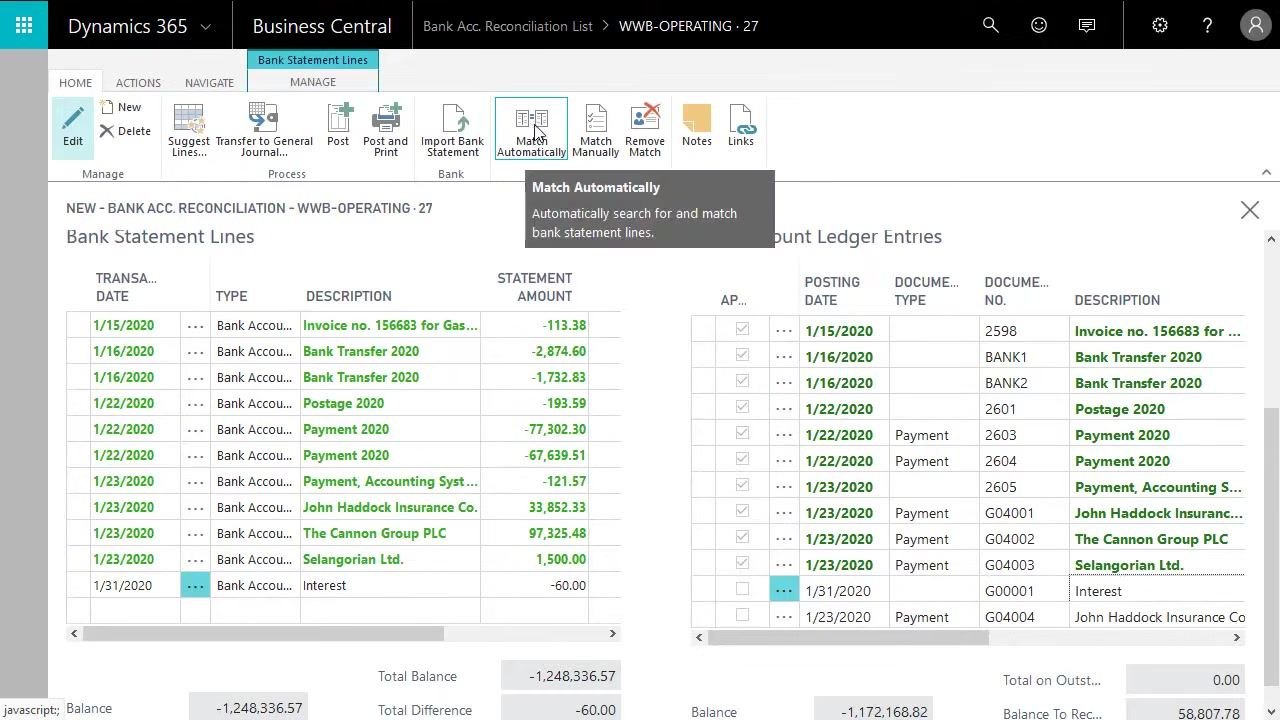Untick Applied checkbox for document G04001
Viewport: 1280px width, 720px height.
pos(742,510)
